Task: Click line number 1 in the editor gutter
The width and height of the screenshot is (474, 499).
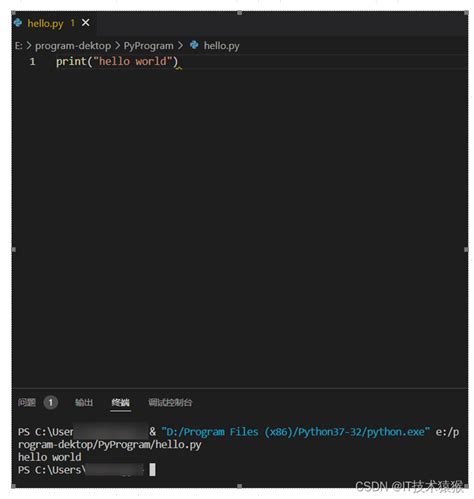Action: 32,62
